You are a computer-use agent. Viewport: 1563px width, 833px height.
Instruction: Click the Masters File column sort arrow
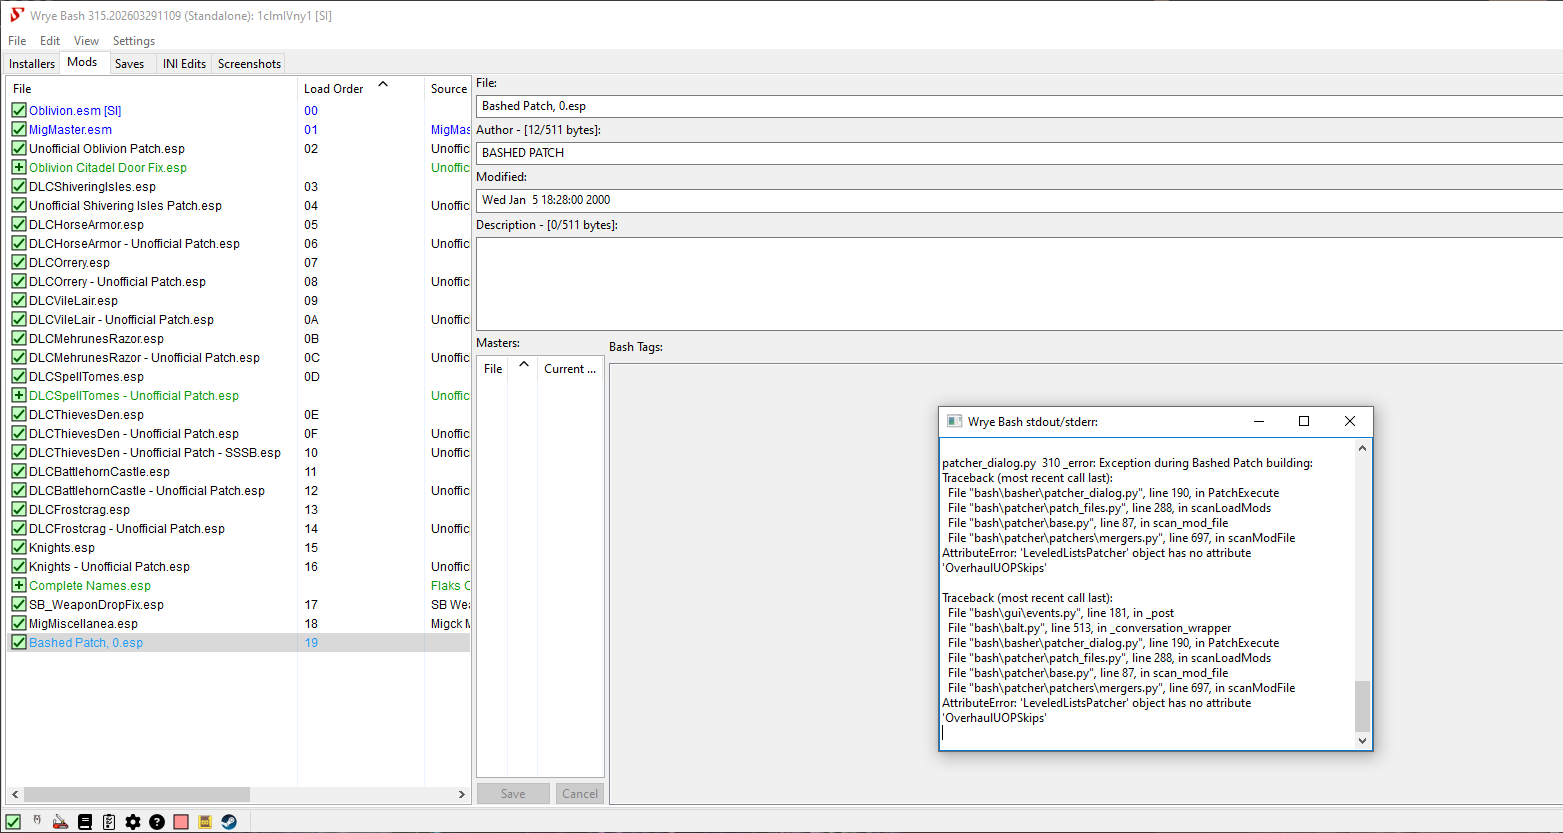(x=524, y=365)
